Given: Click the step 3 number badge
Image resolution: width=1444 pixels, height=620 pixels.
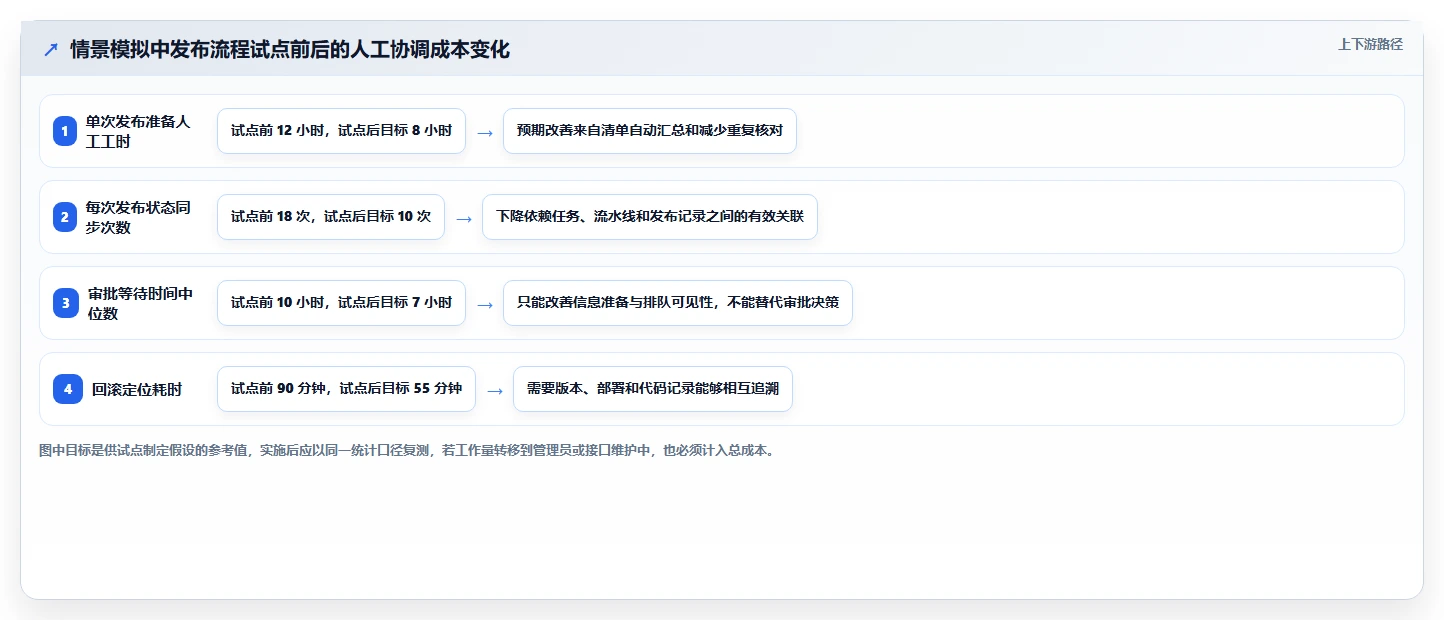Looking at the screenshot, I should coord(66,303).
